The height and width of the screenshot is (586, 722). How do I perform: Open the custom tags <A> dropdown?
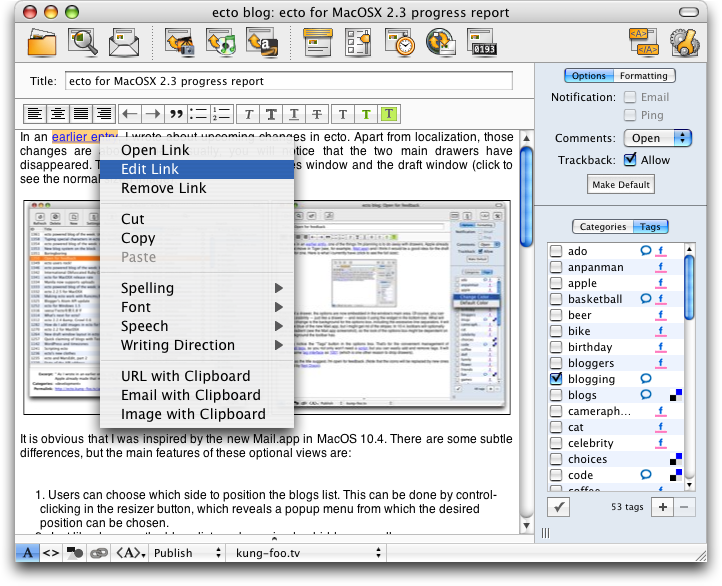[131, 553]
